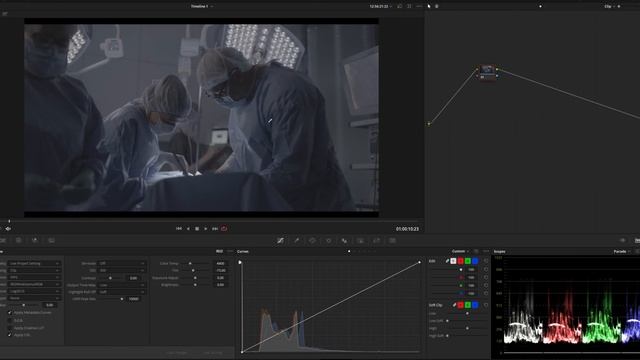Toggle the red loop playback button
The image size is (640, 360).
point(224,229)
